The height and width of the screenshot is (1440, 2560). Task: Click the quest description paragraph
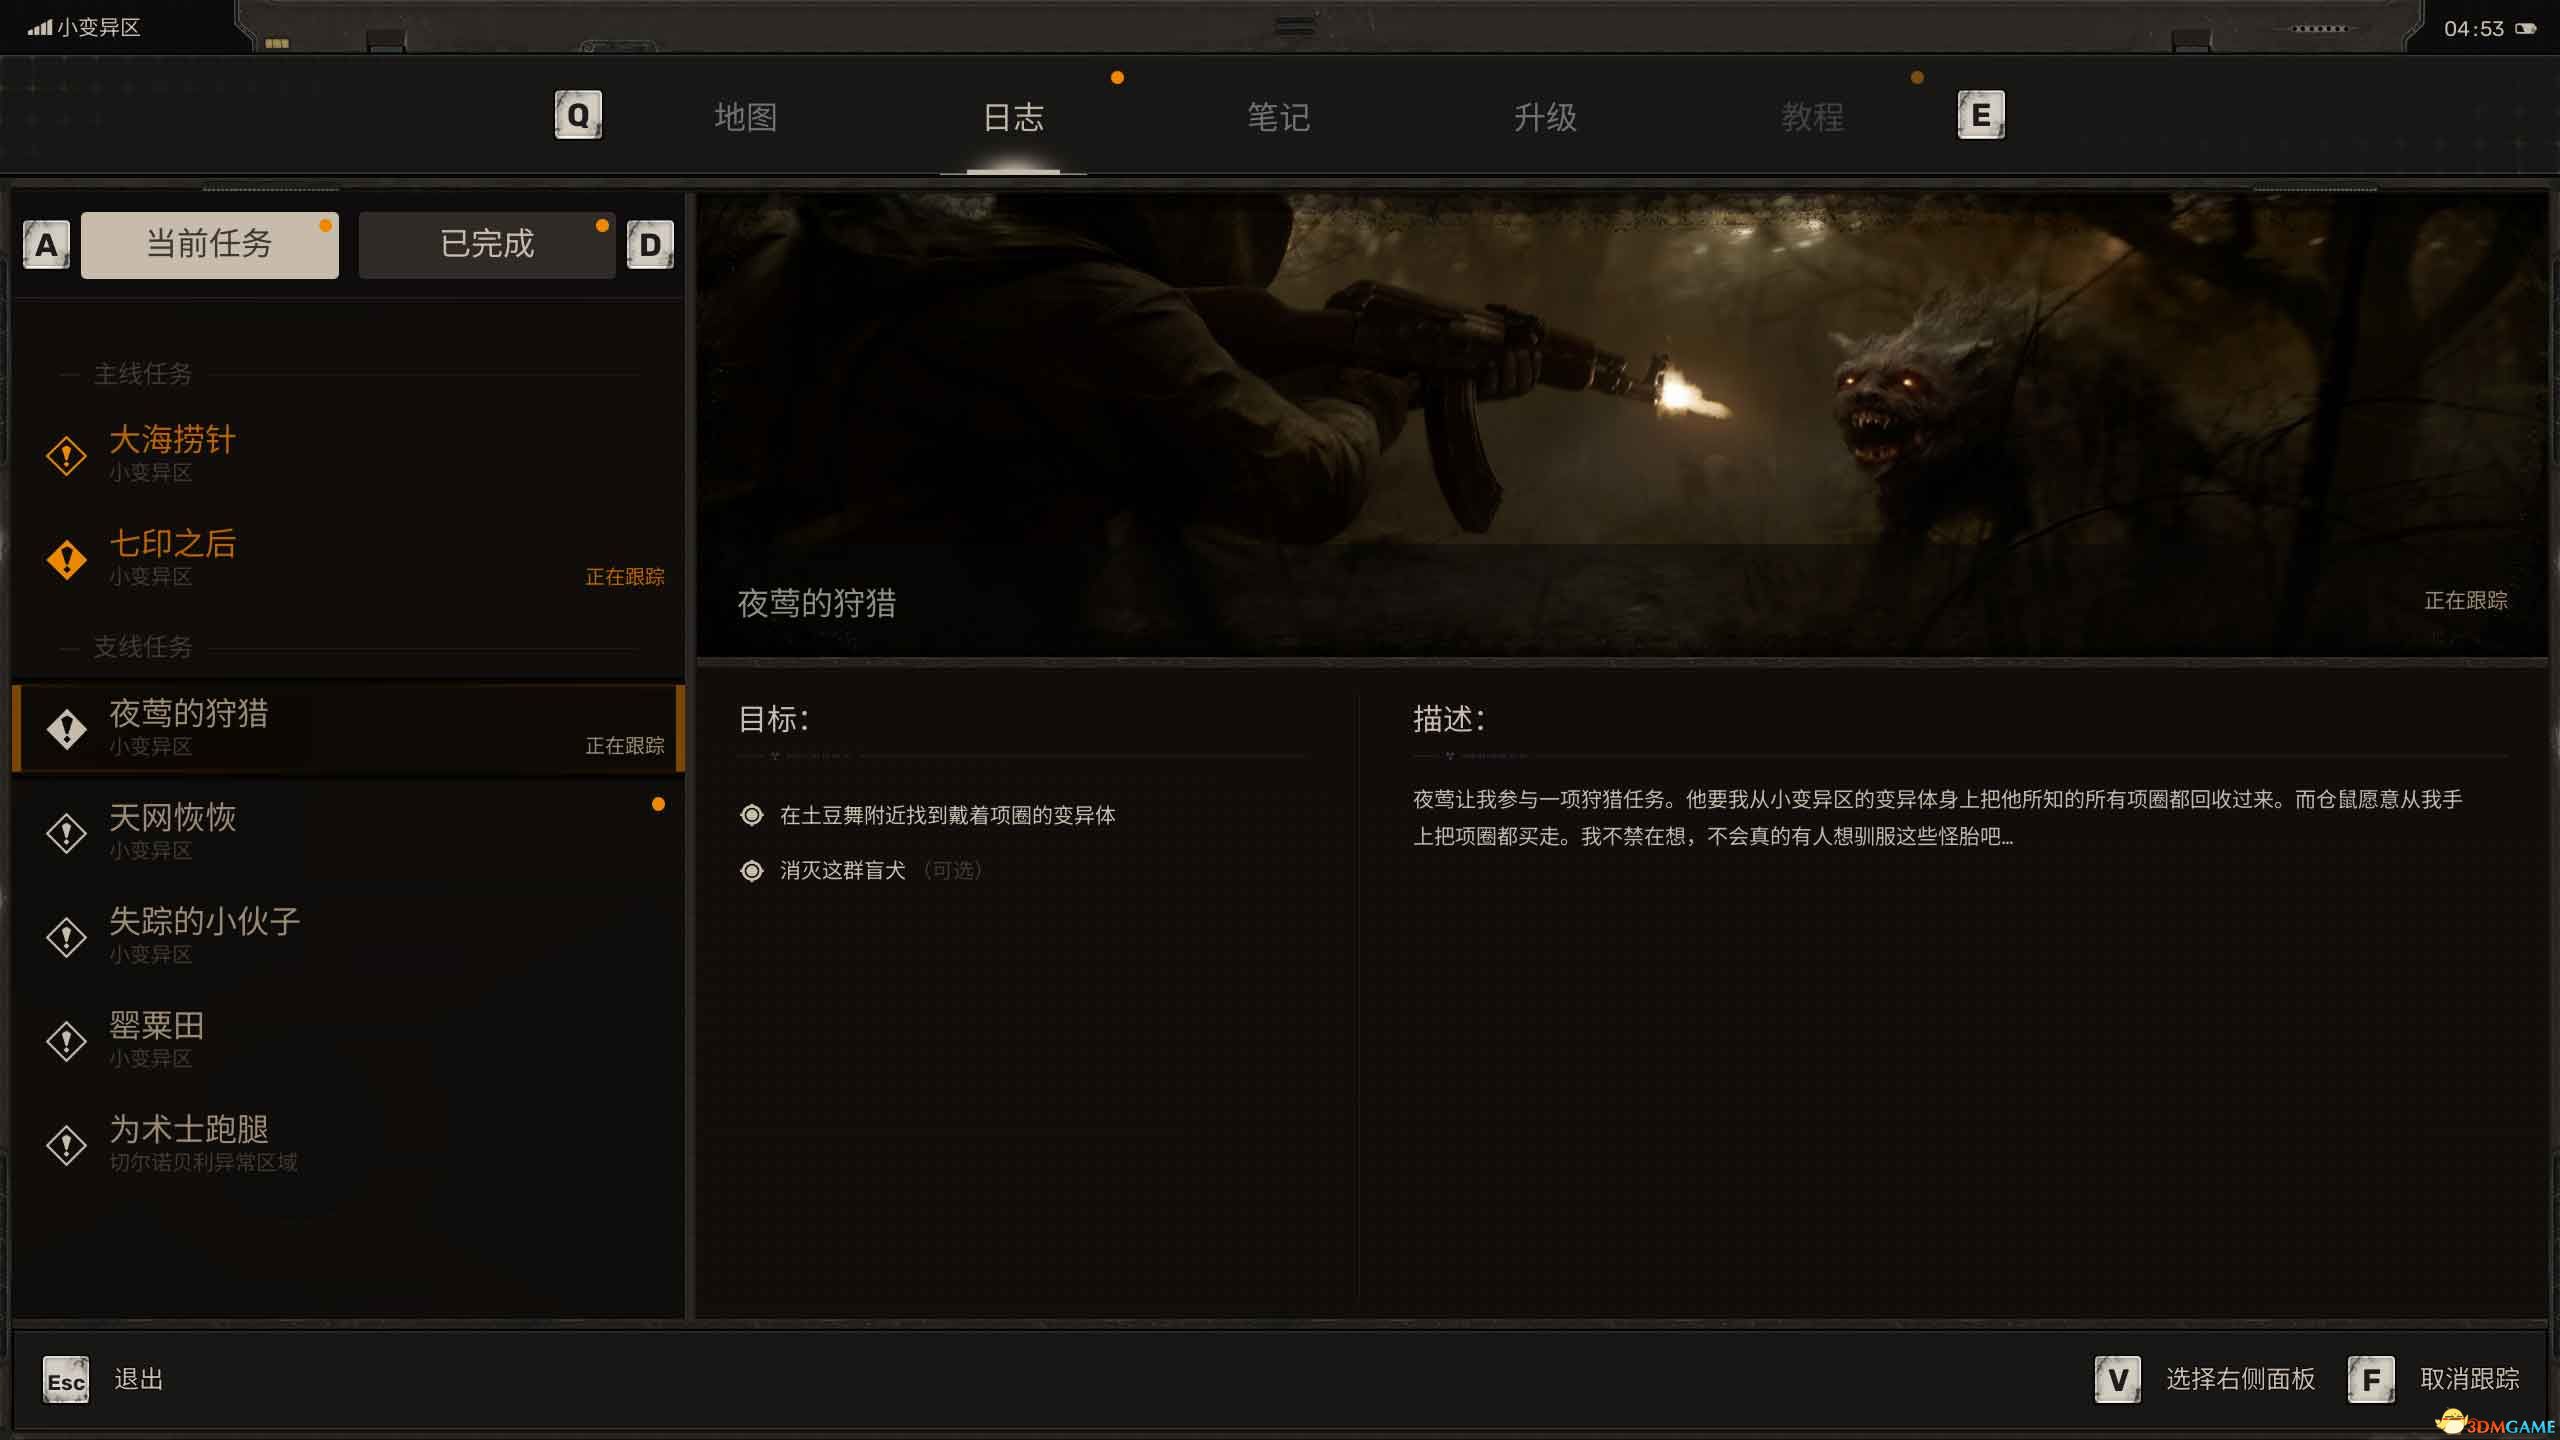[1937, 818]
